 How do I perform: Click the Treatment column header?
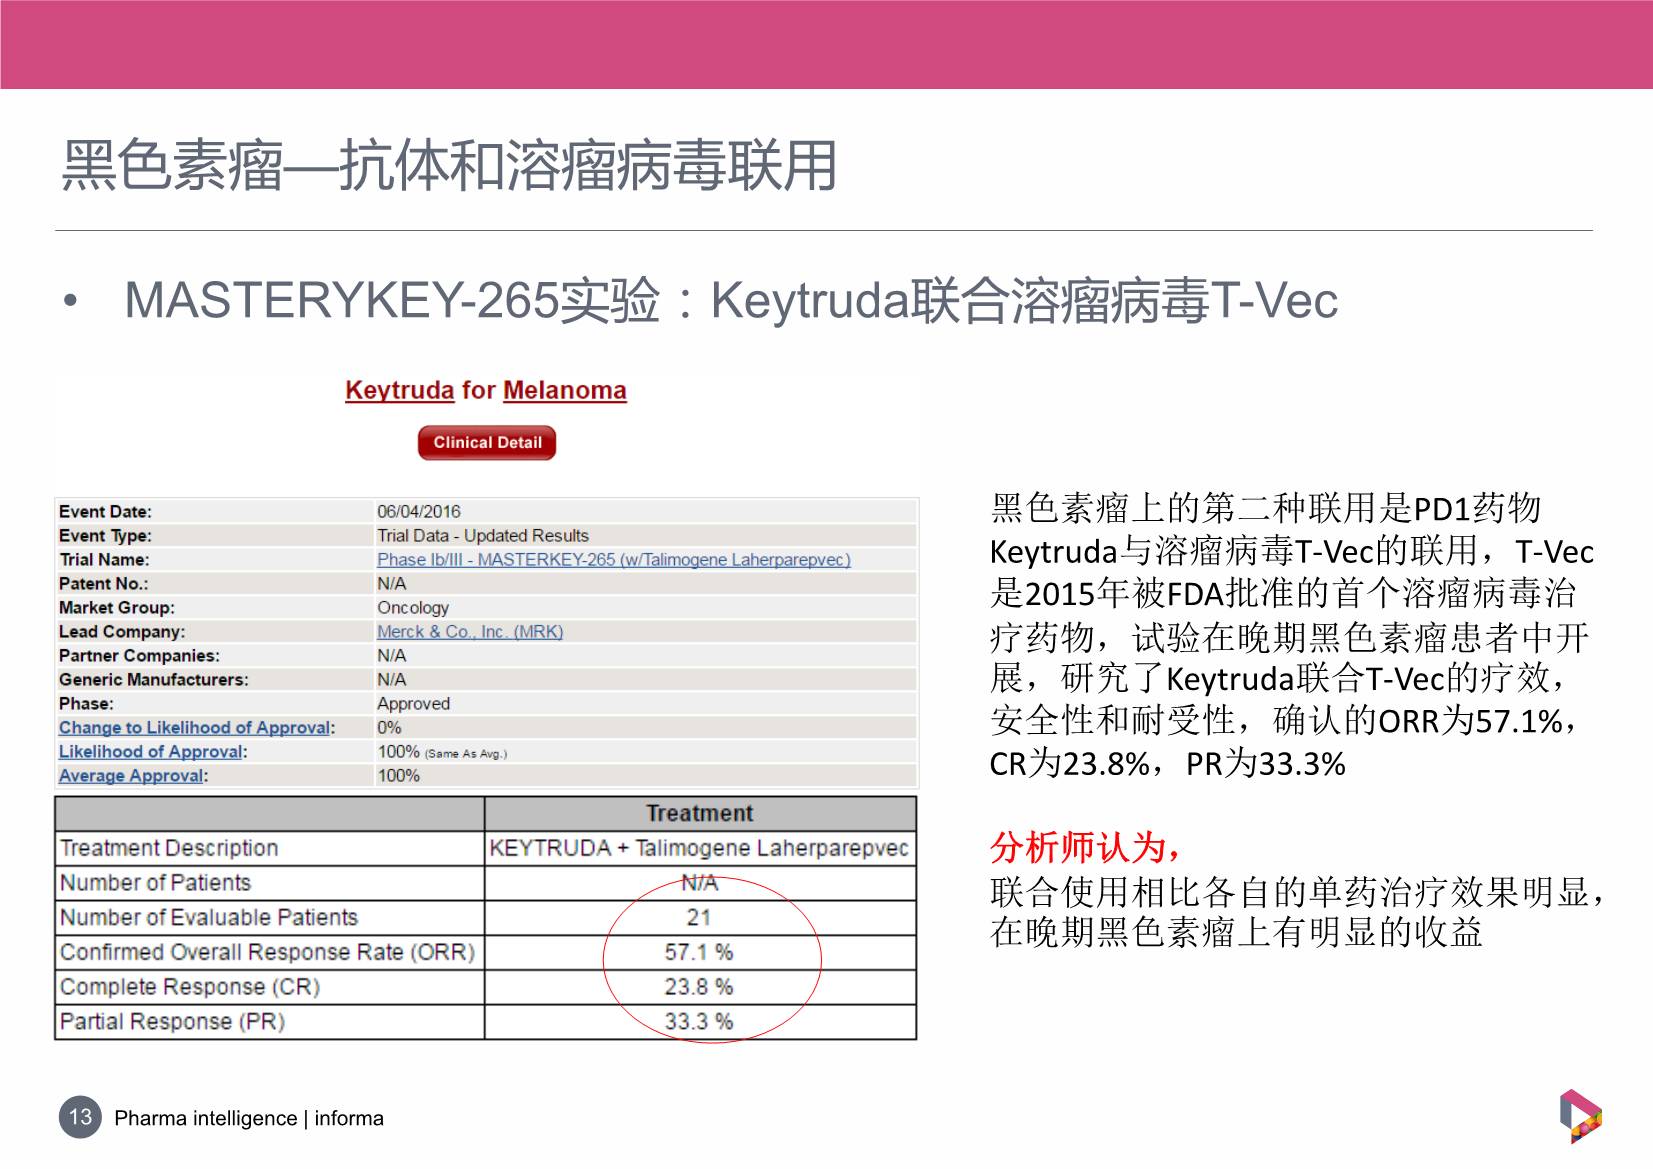700,814
